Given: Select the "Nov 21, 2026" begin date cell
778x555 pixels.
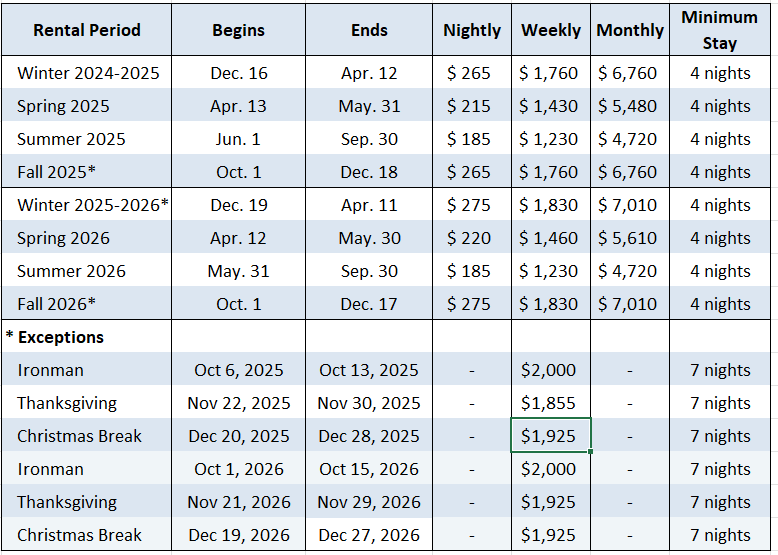Looking at the screenshot, I should [239, 502].
